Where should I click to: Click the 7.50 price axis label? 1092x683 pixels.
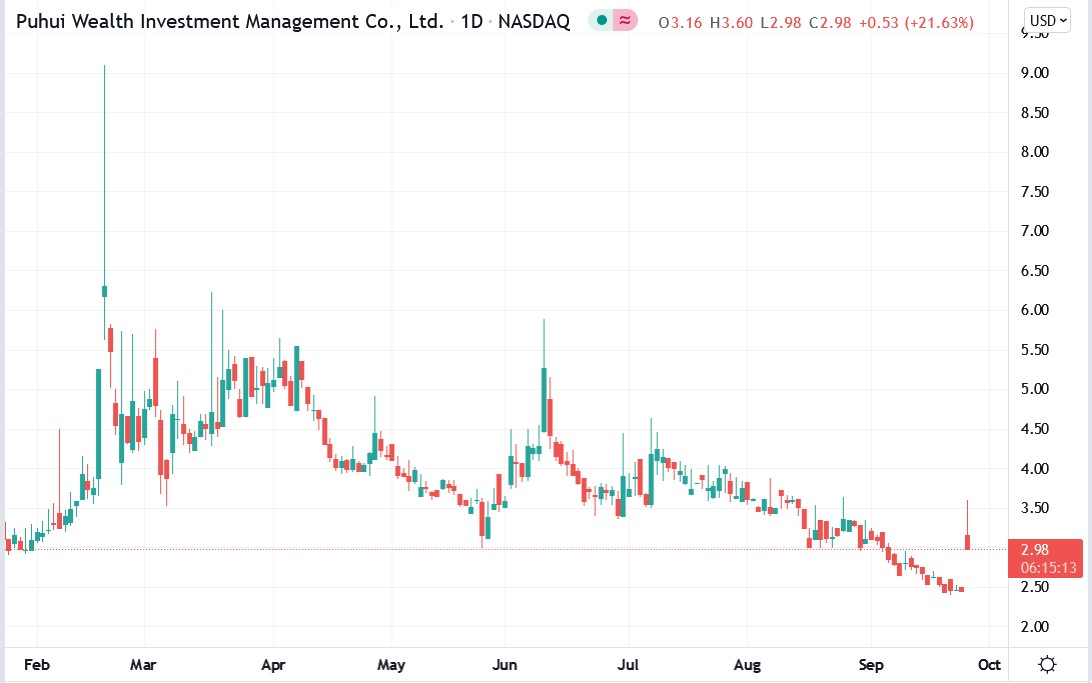[x=1035, y=191]
